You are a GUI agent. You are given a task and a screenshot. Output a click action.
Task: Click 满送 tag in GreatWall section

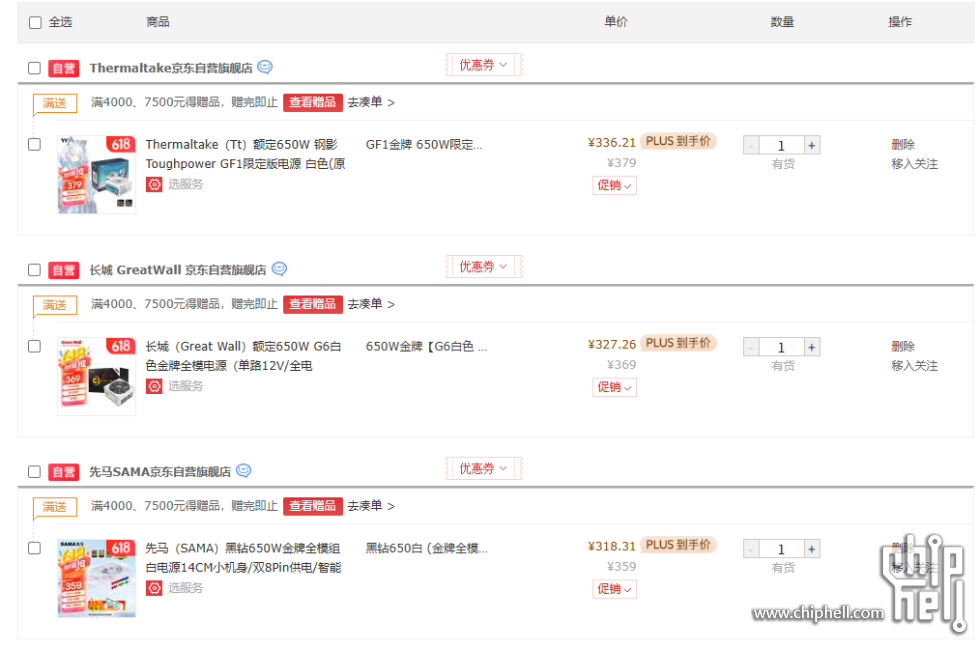pos(55,305)
